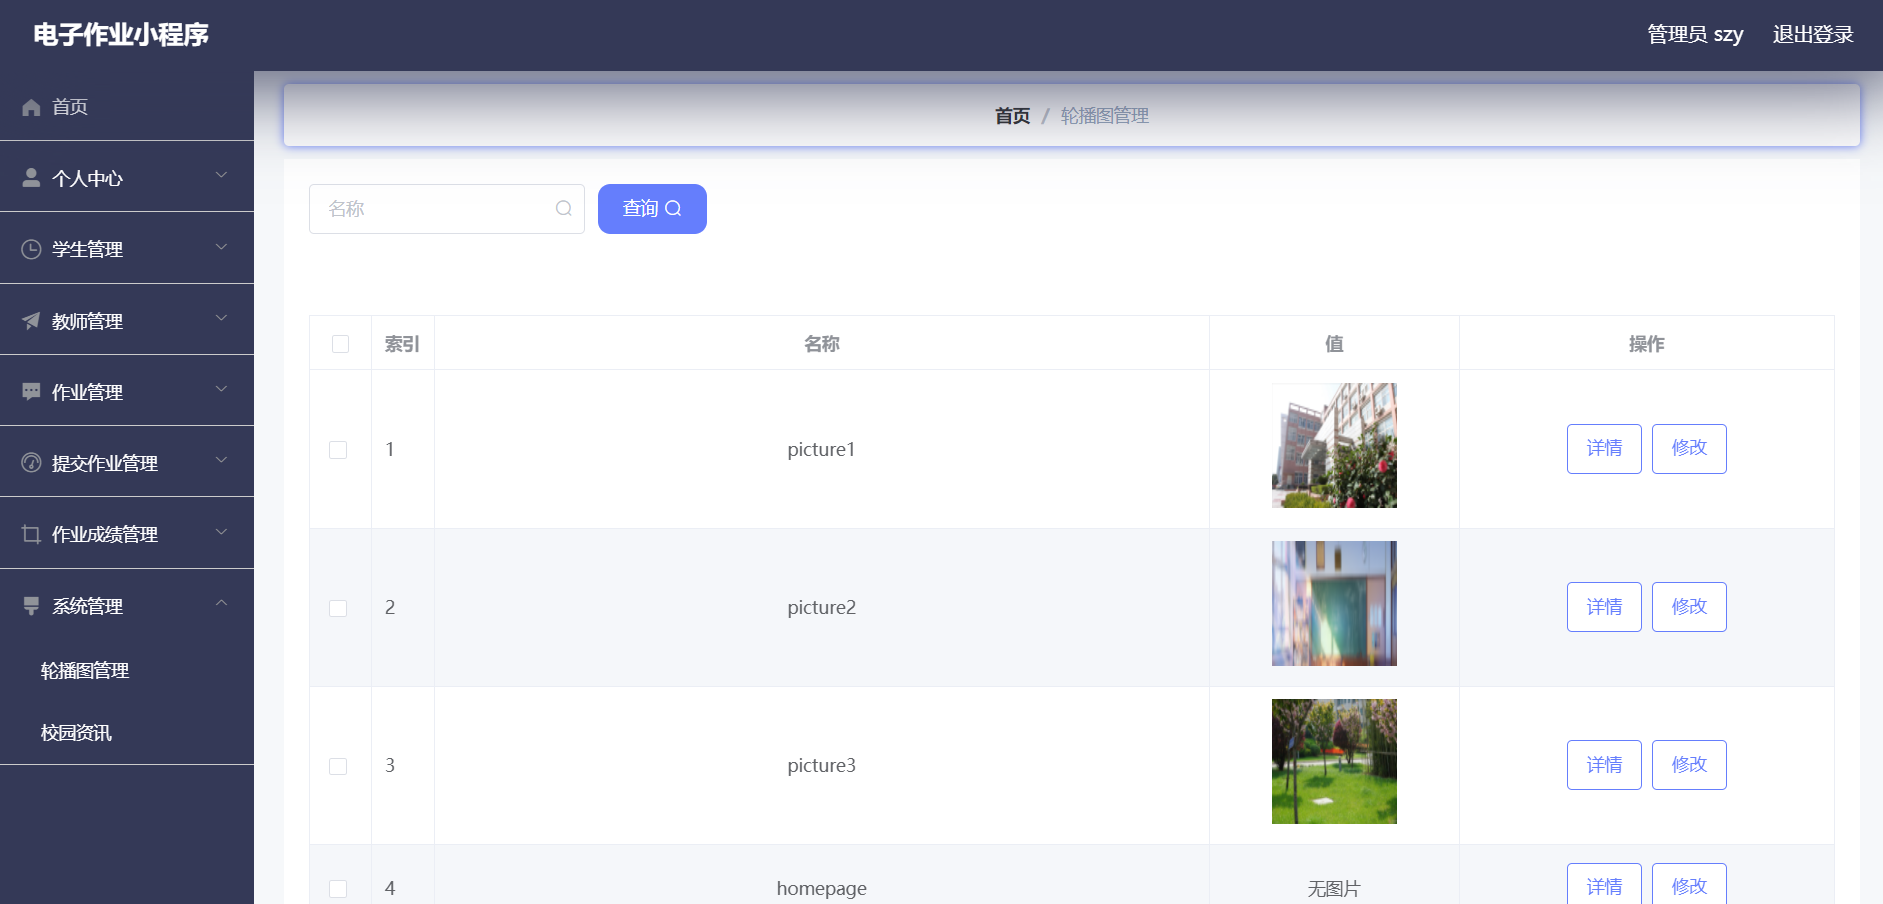Click the clock icon for 学生管理

[x=31, y=249]
